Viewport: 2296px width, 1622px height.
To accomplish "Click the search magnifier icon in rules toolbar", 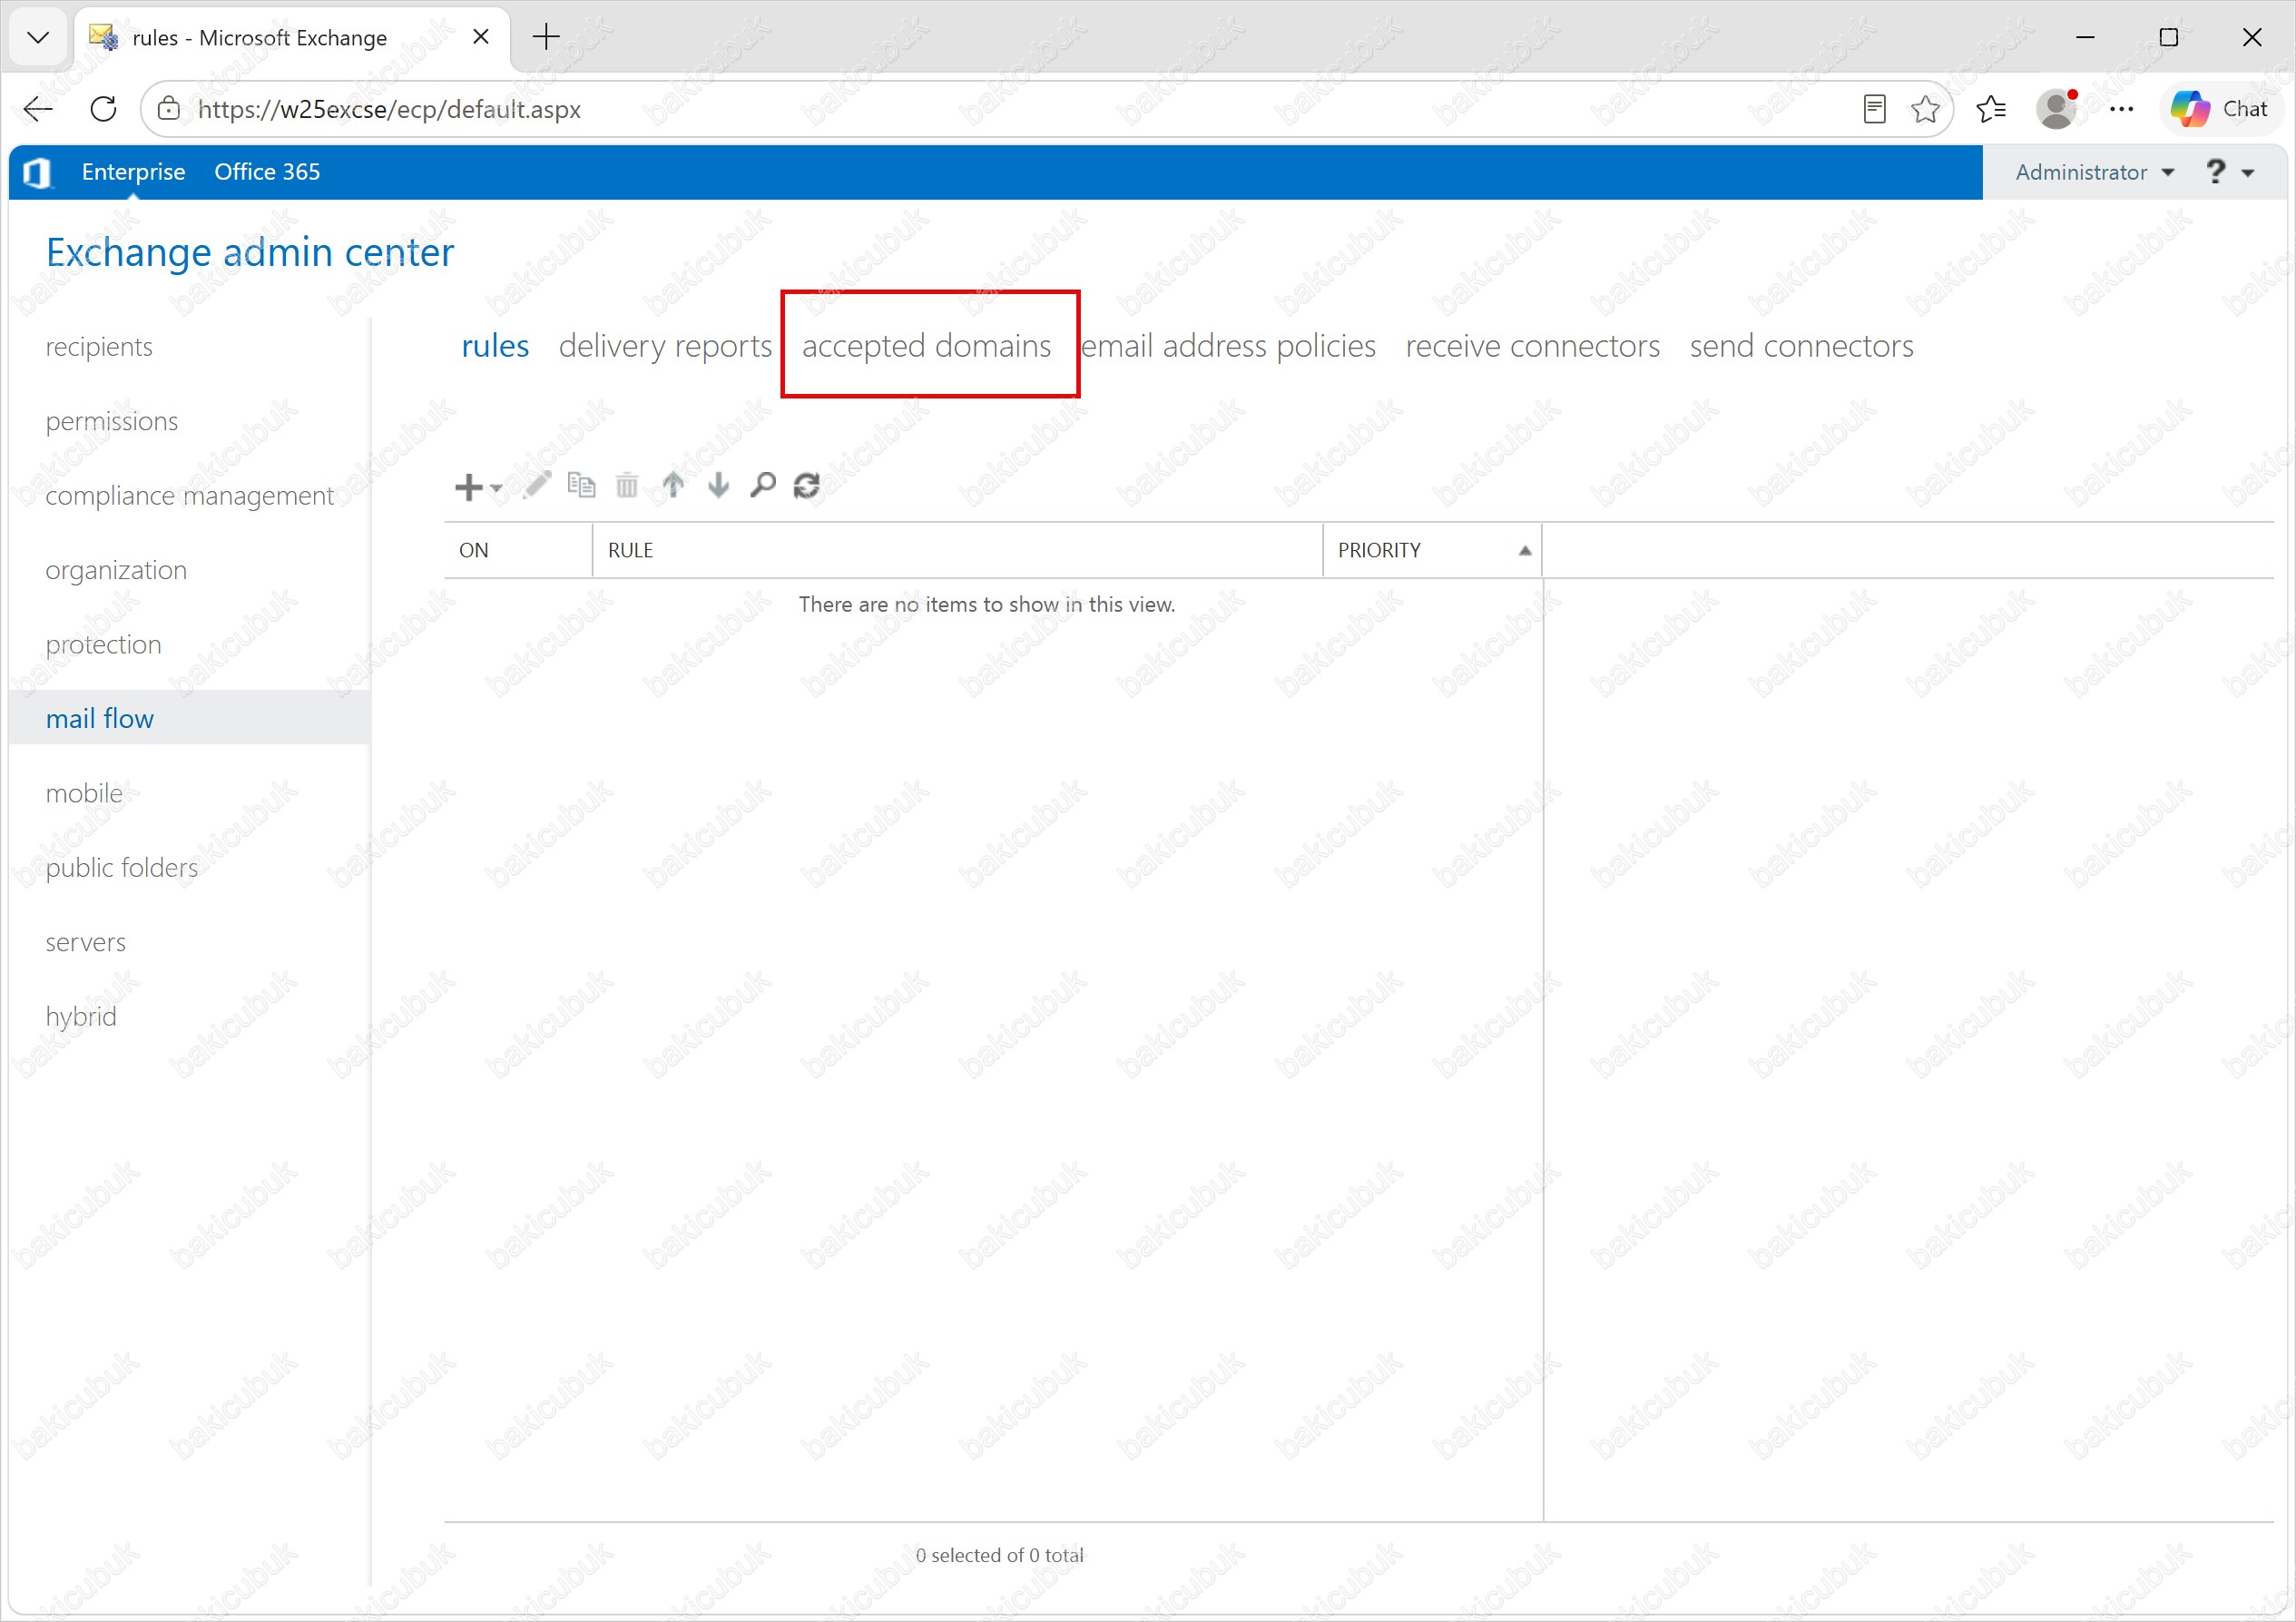I will point(763,486).
